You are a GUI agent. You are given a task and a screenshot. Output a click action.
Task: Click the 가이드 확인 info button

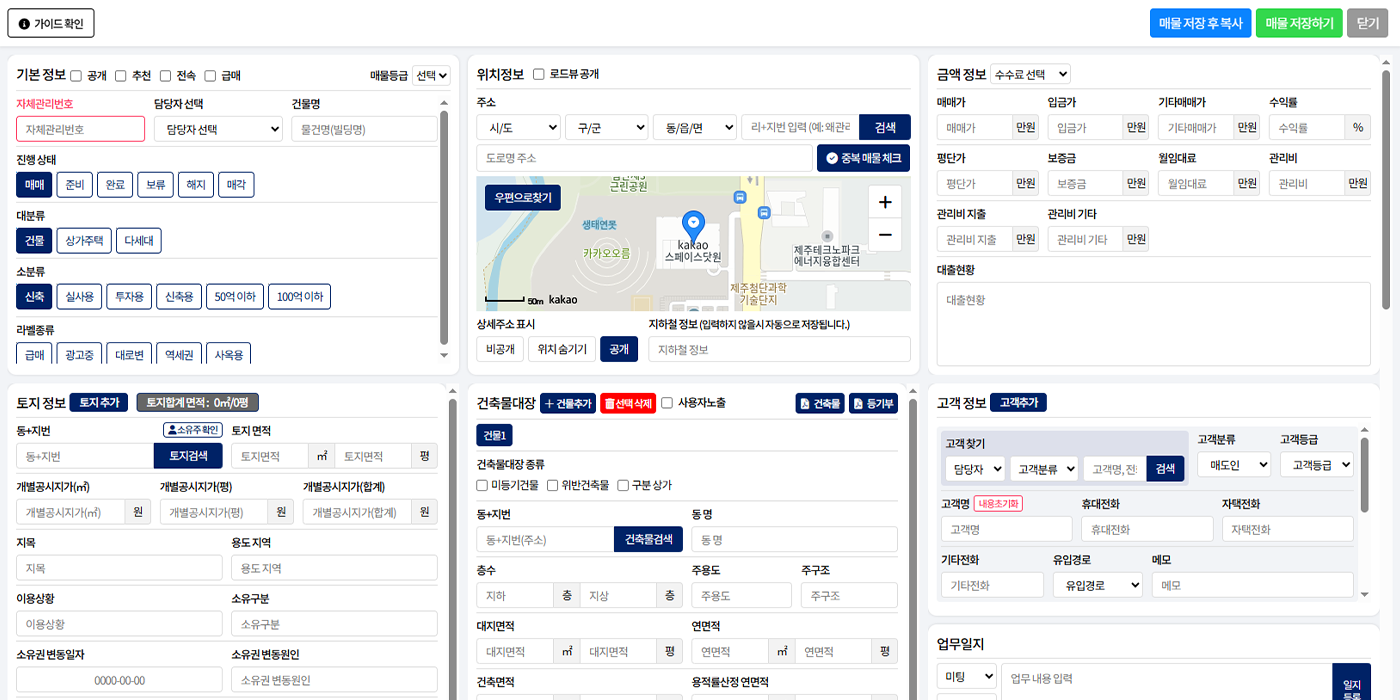click(51, 23)
